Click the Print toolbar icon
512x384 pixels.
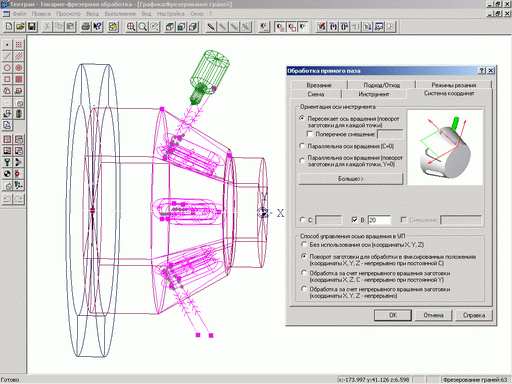click(x=86, y=26)
